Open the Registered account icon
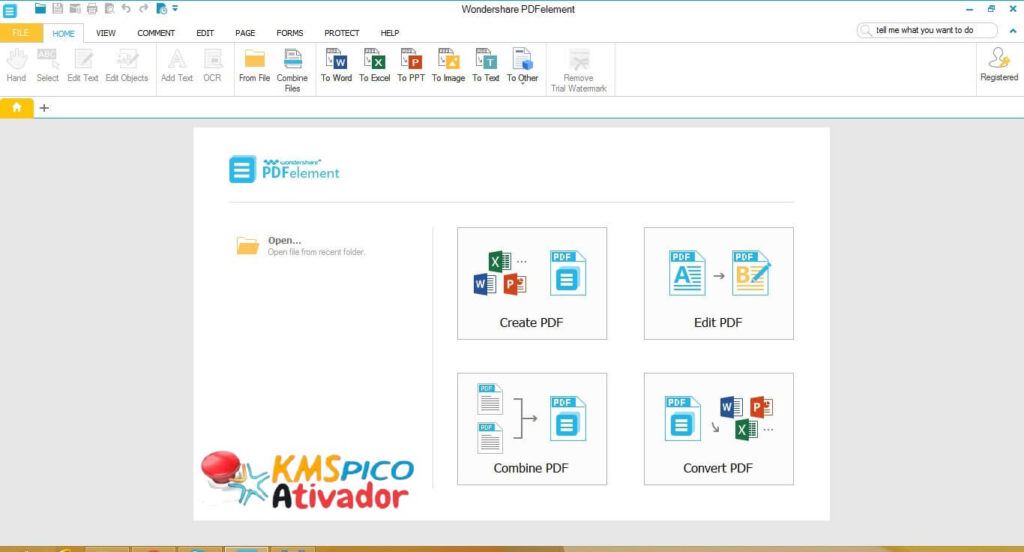The height and width of the screenshot is (552, 1024). pos(999,64)
